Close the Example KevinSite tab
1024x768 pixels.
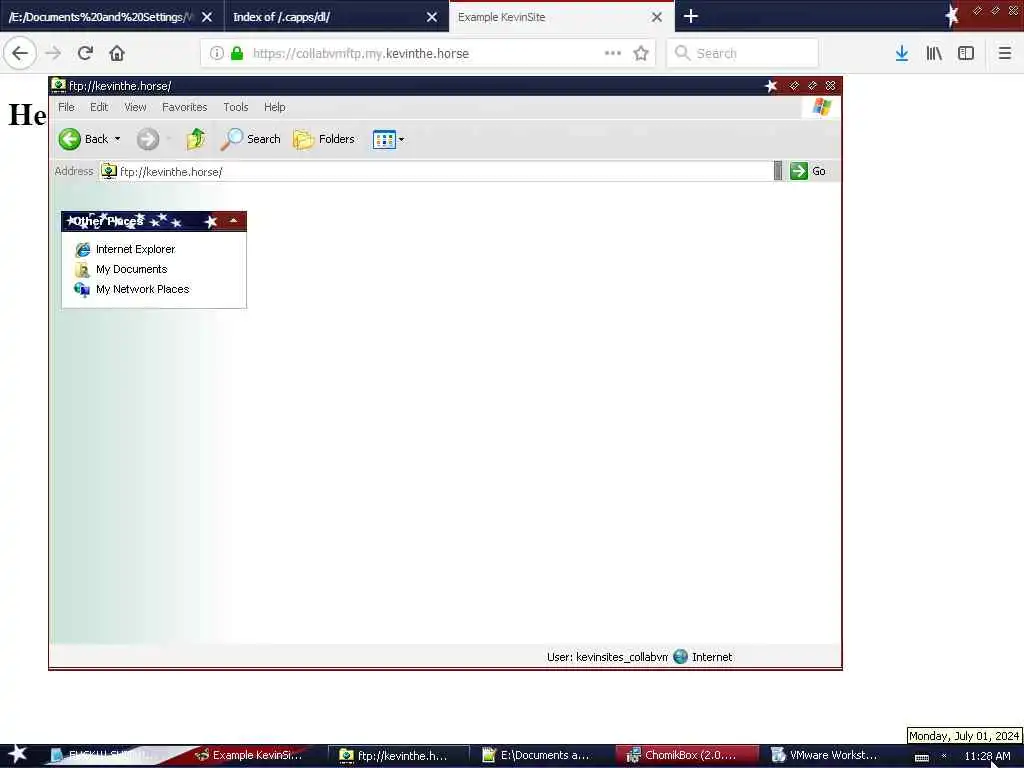point(657,17)
